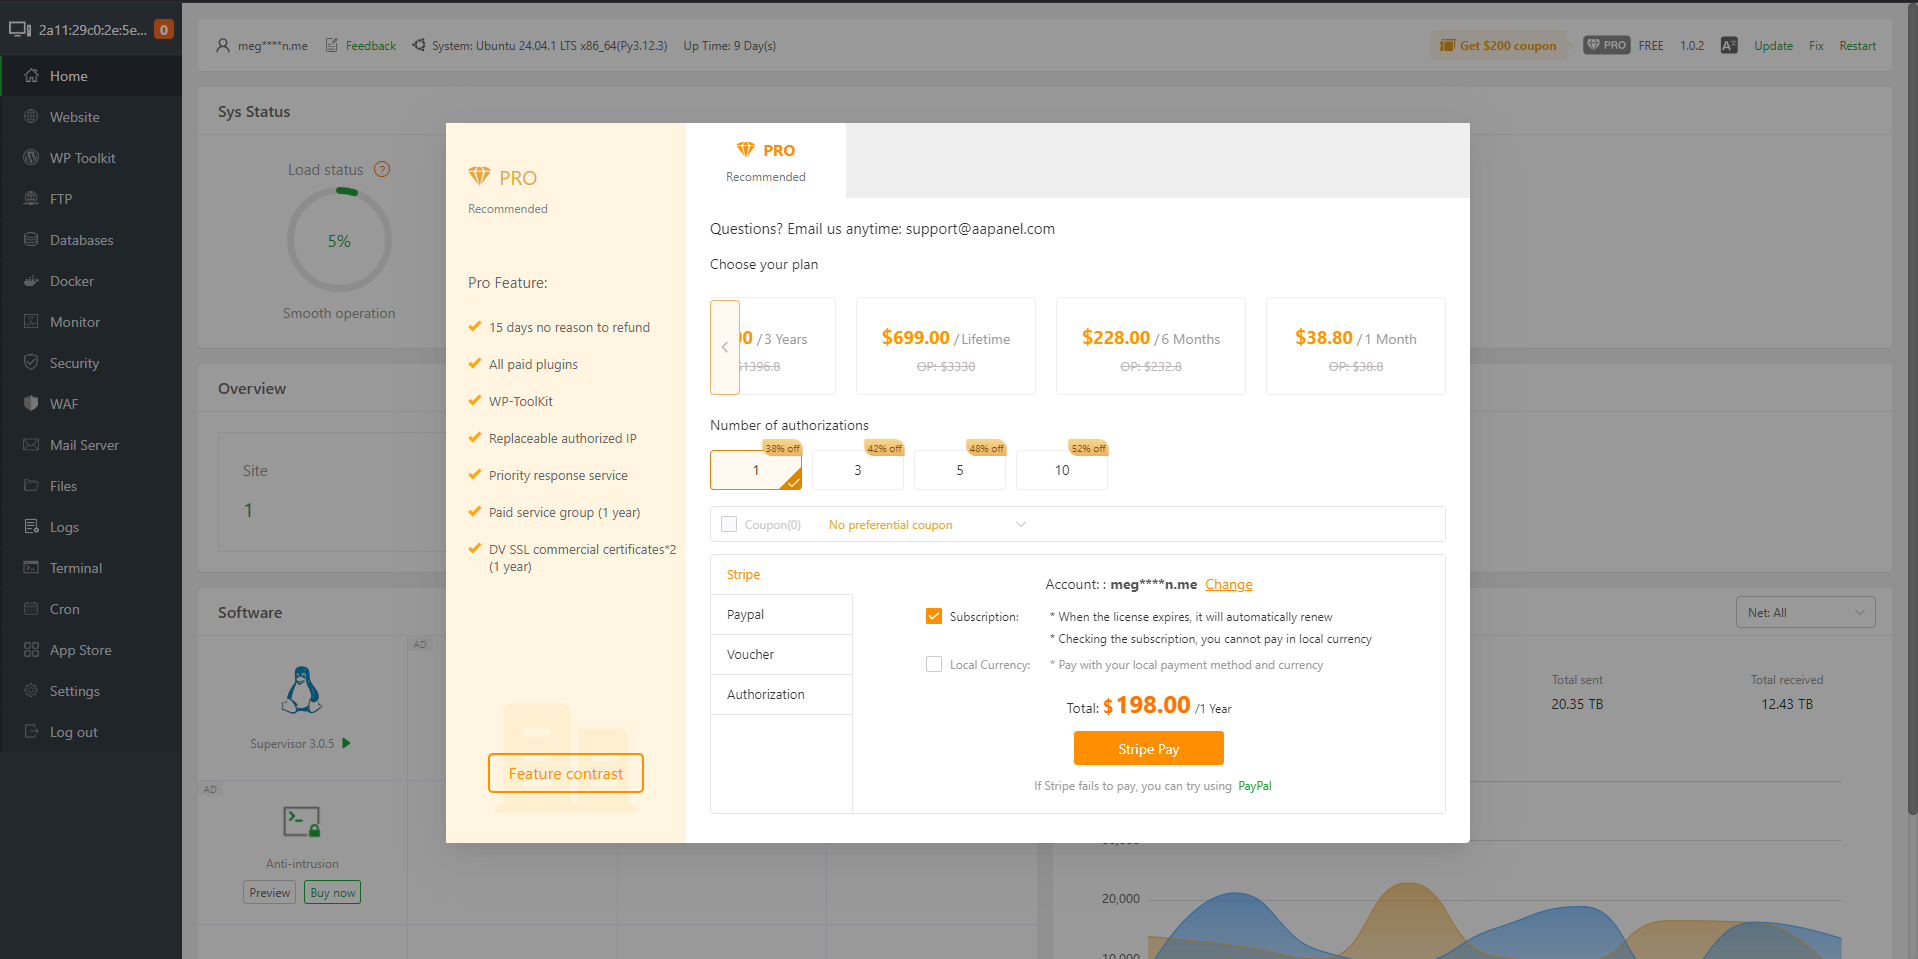Image resolution: width=1918 pixels, height=959 pixels.
Task: Click the WP Toolkit WordPress icon
Action: pyautogui.click(x=31, y=158)
